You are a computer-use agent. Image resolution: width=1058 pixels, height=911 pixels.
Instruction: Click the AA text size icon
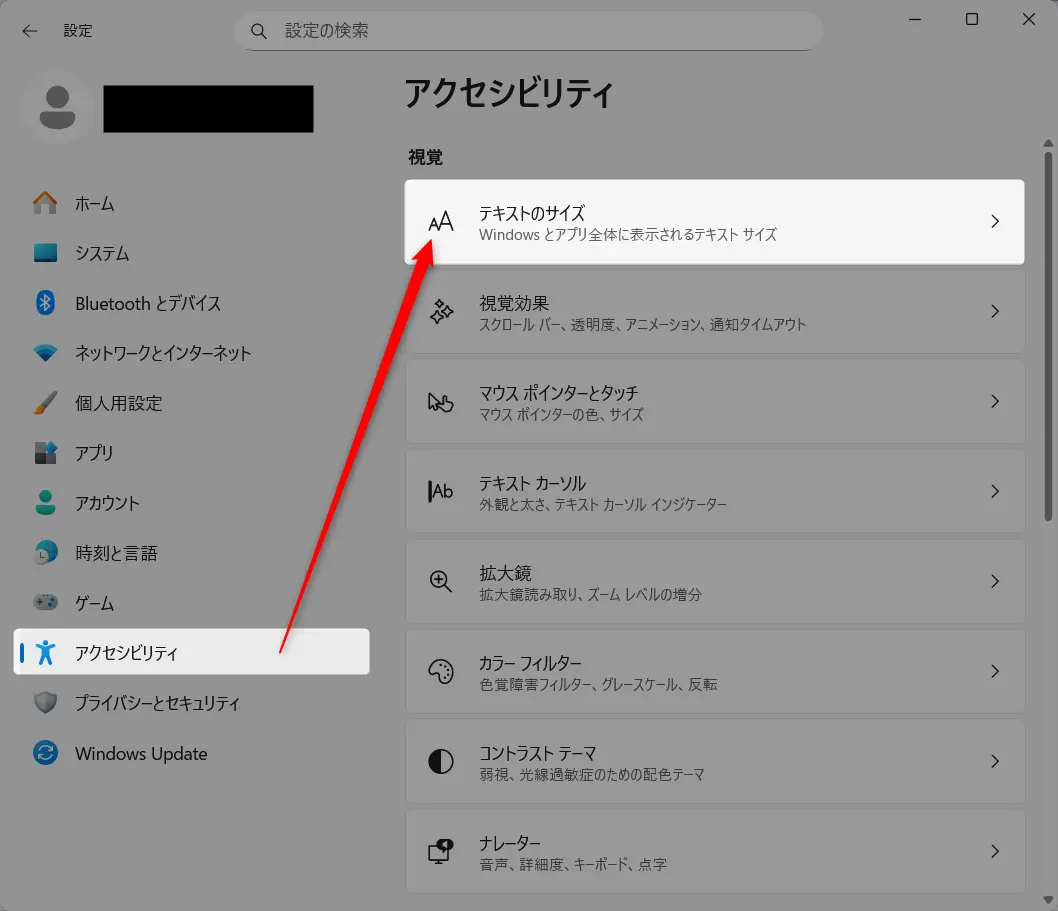pyautogui.click(x=441, y=221)
